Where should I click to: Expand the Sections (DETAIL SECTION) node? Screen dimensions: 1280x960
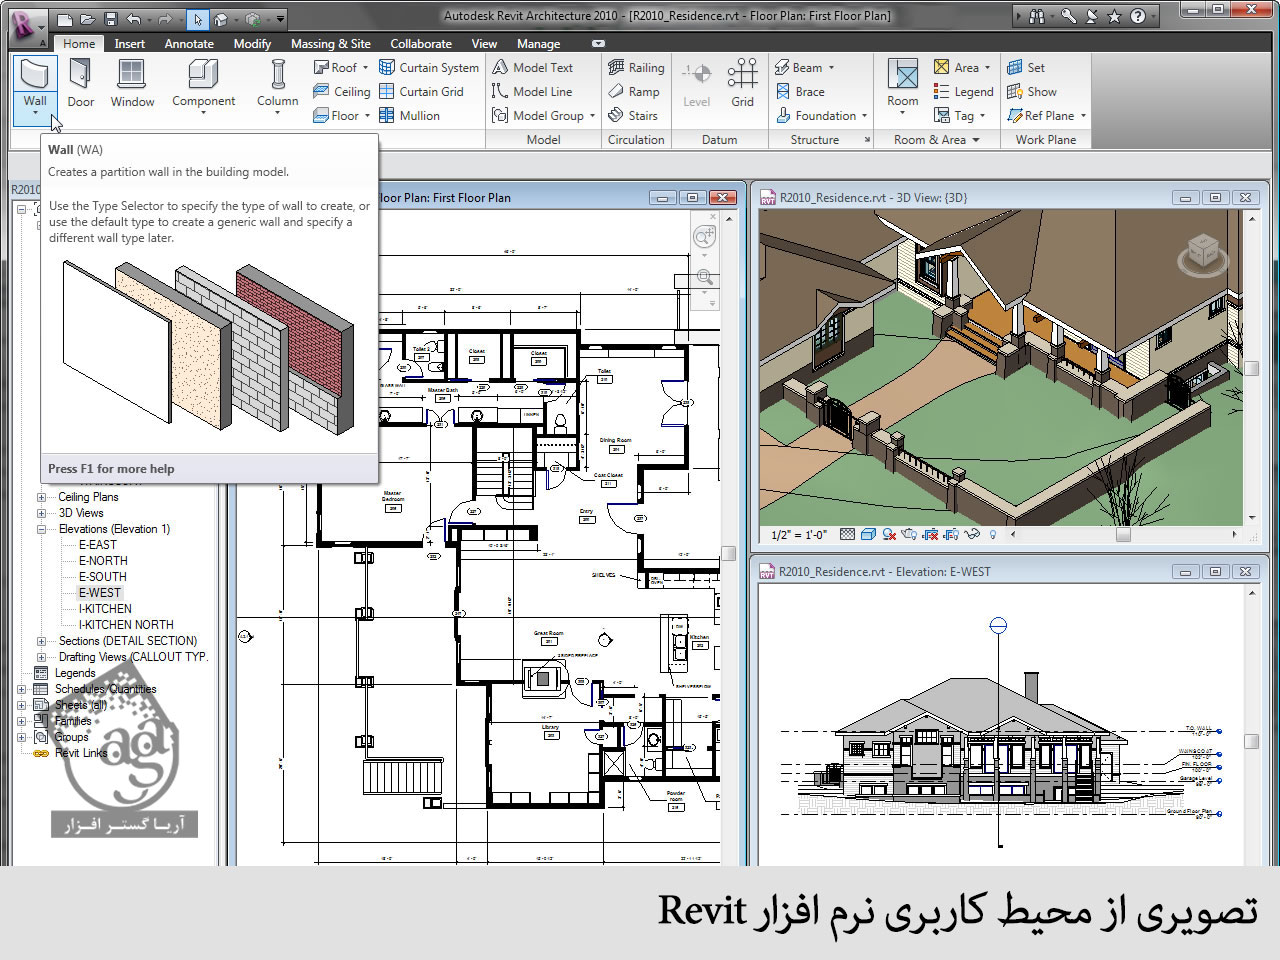tap(41, 641)
